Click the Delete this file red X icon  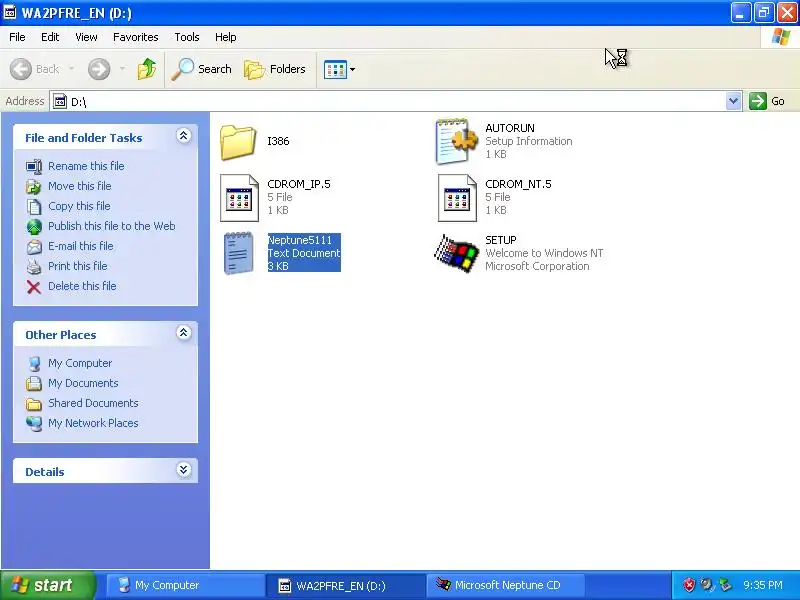coord(34,287)
